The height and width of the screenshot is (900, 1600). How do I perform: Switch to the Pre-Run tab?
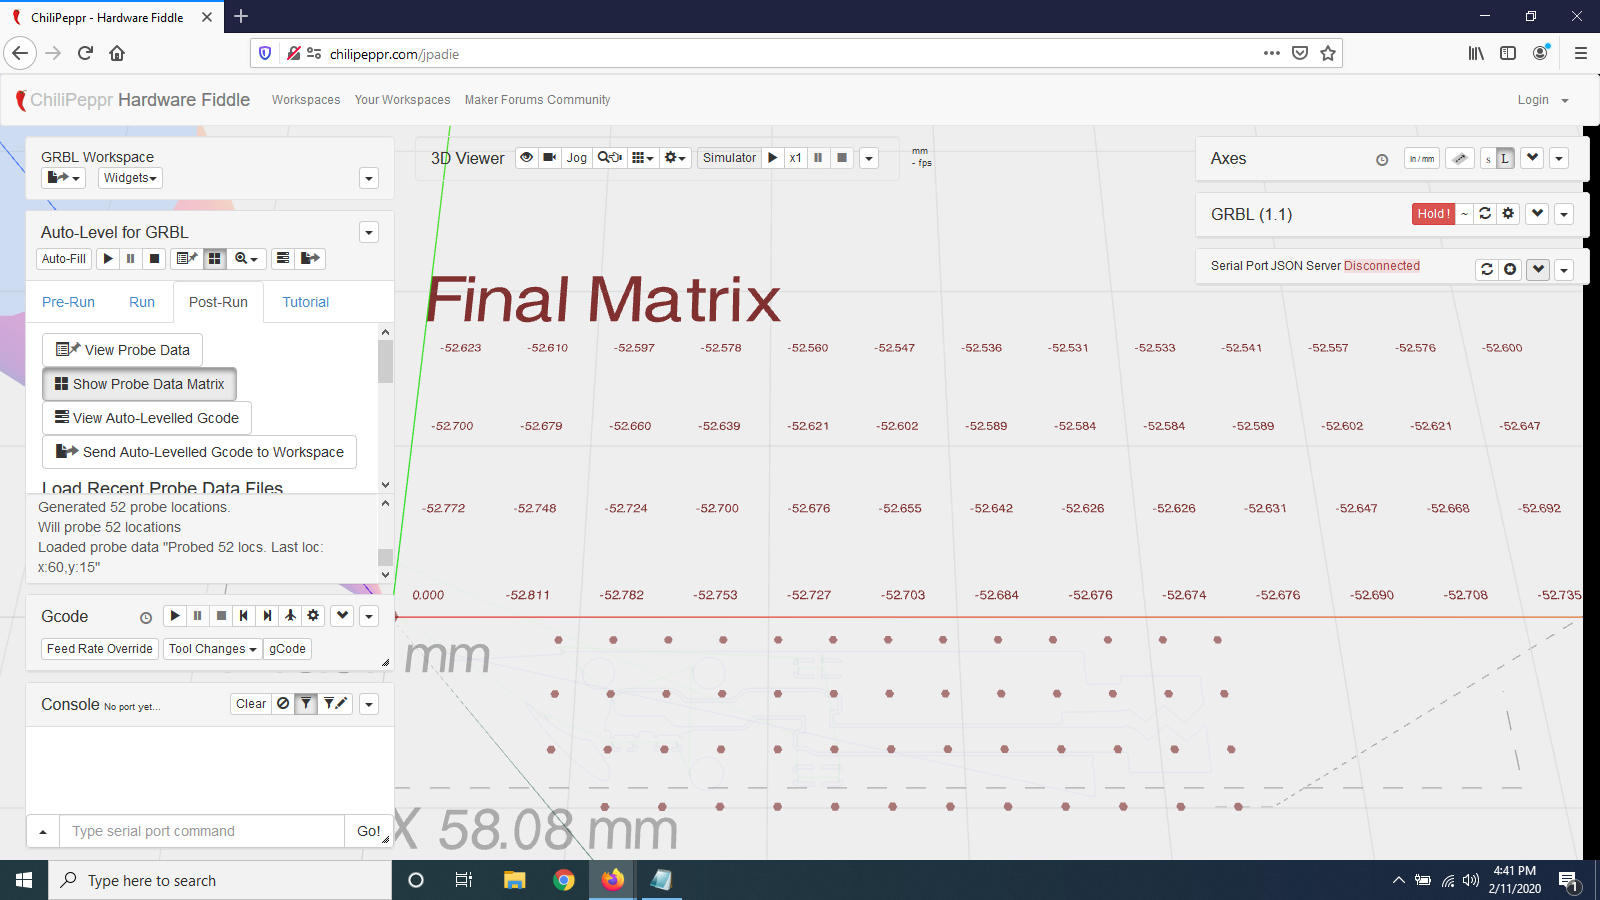pos(68,302)
